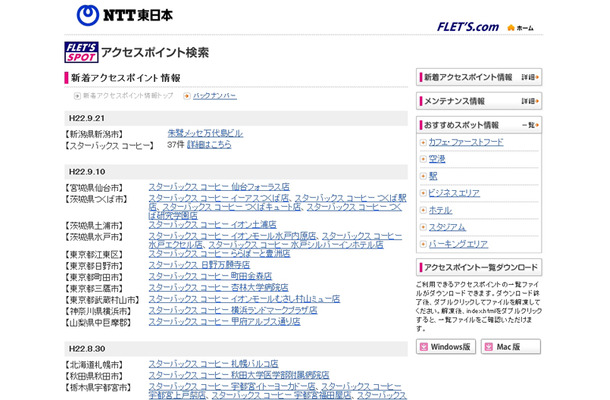
Task: Open おすすめスポット情報 sidebar panel header
Action: click(x=479, y=125)
